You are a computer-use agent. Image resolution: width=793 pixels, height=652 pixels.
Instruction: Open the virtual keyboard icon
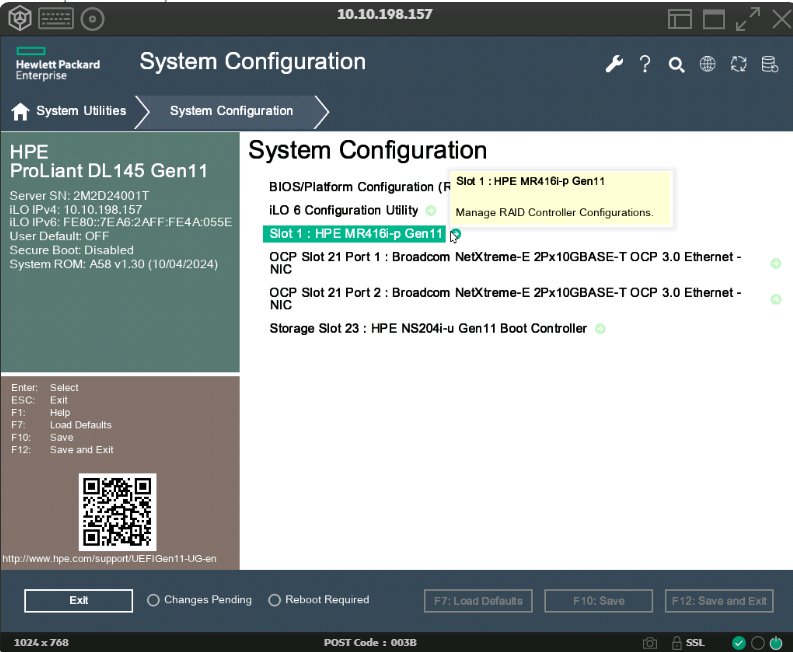(56, 19)
